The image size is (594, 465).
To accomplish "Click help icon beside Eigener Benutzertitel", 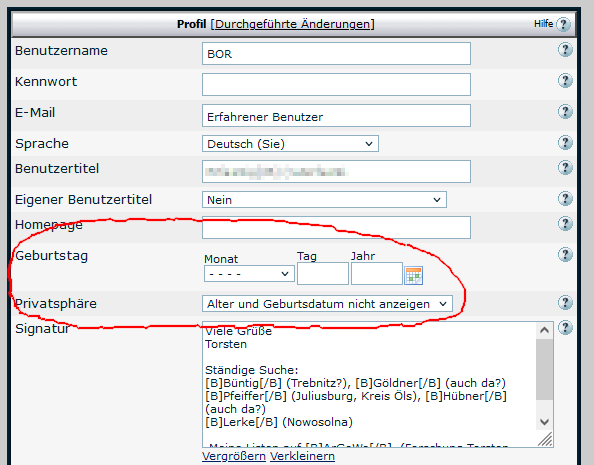I will (x=565, y=199).
